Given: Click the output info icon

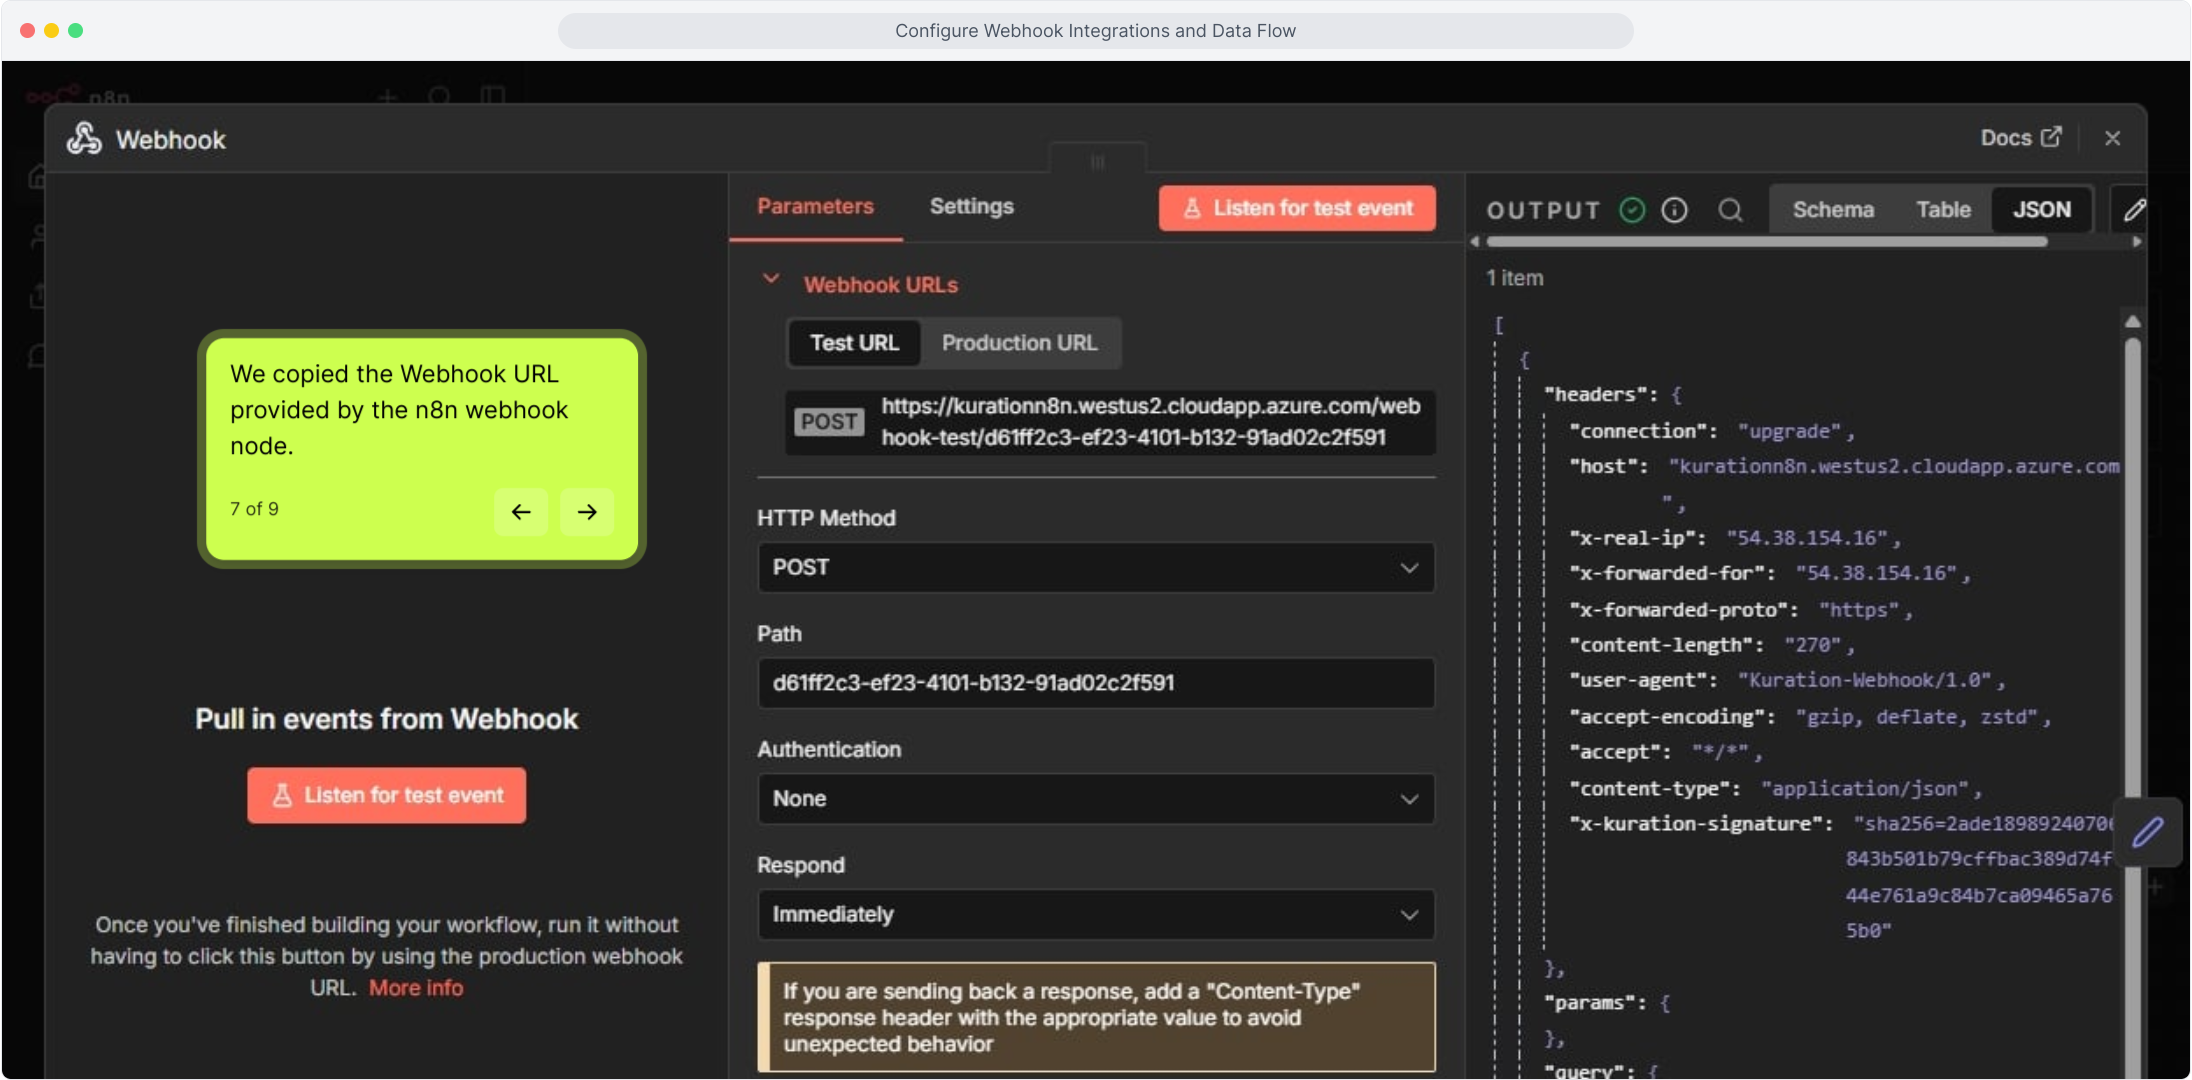Looking at the screenshot, I should [1674, 210].
